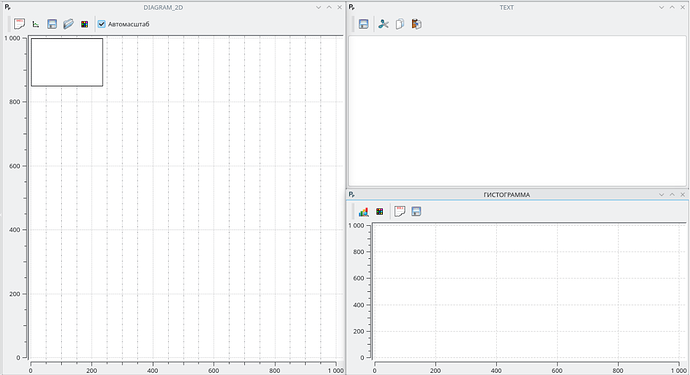
Task: Click the note icon in DIAGRAM_2D toolbar
Action: [x=19, y=24]
